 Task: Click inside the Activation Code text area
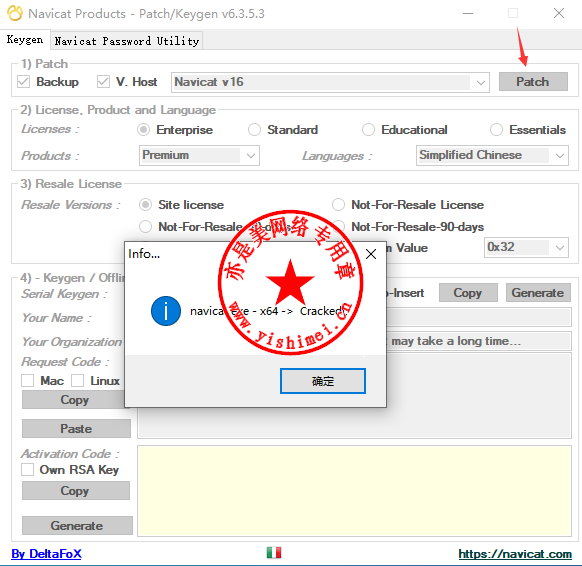(x=354, y=491)
